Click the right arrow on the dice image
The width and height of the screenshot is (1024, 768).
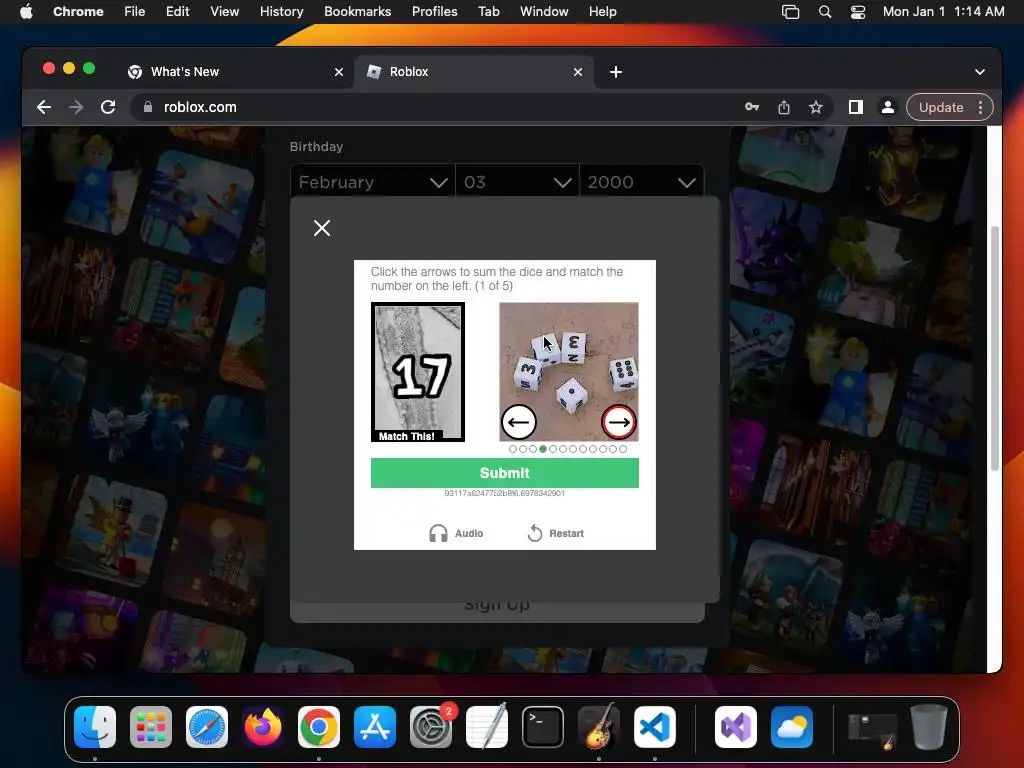[618, 422]
